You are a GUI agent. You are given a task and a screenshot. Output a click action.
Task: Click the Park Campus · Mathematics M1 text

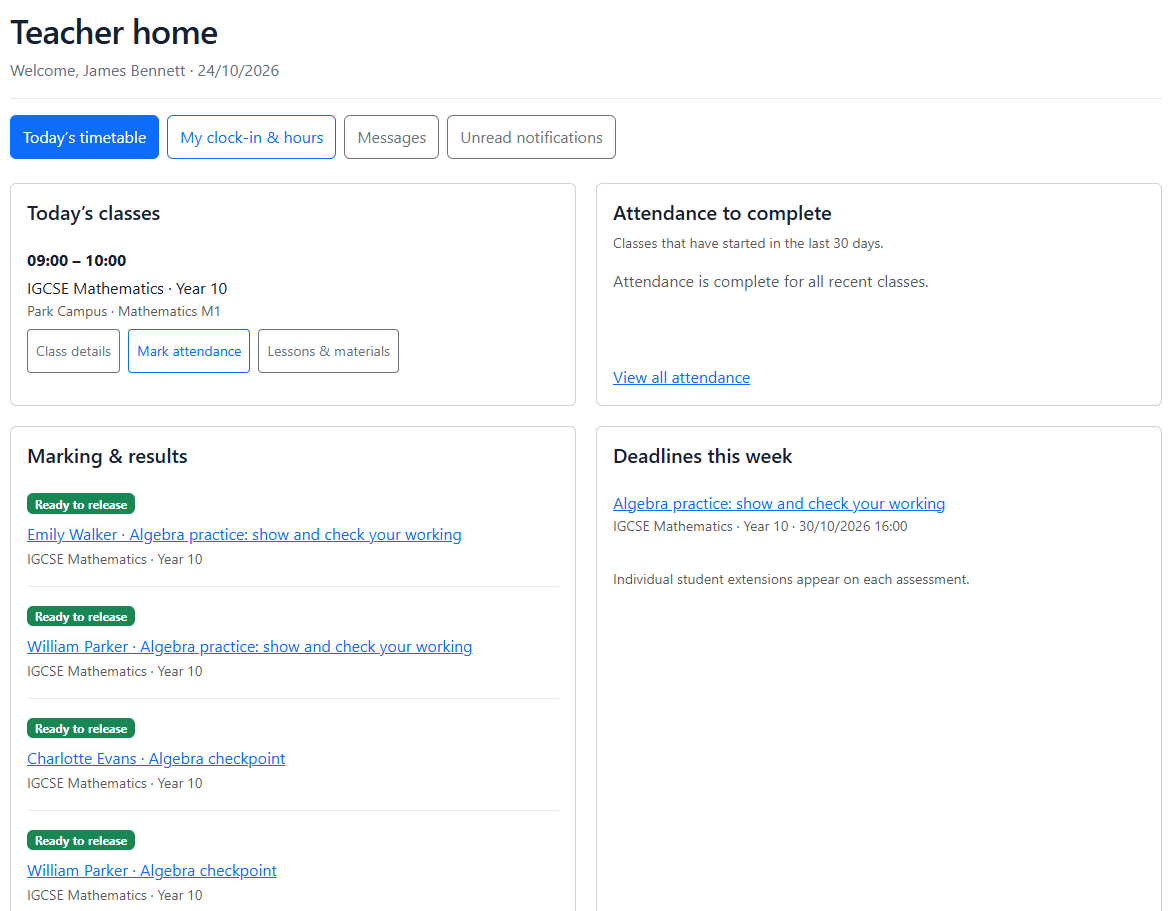(124, 312)
